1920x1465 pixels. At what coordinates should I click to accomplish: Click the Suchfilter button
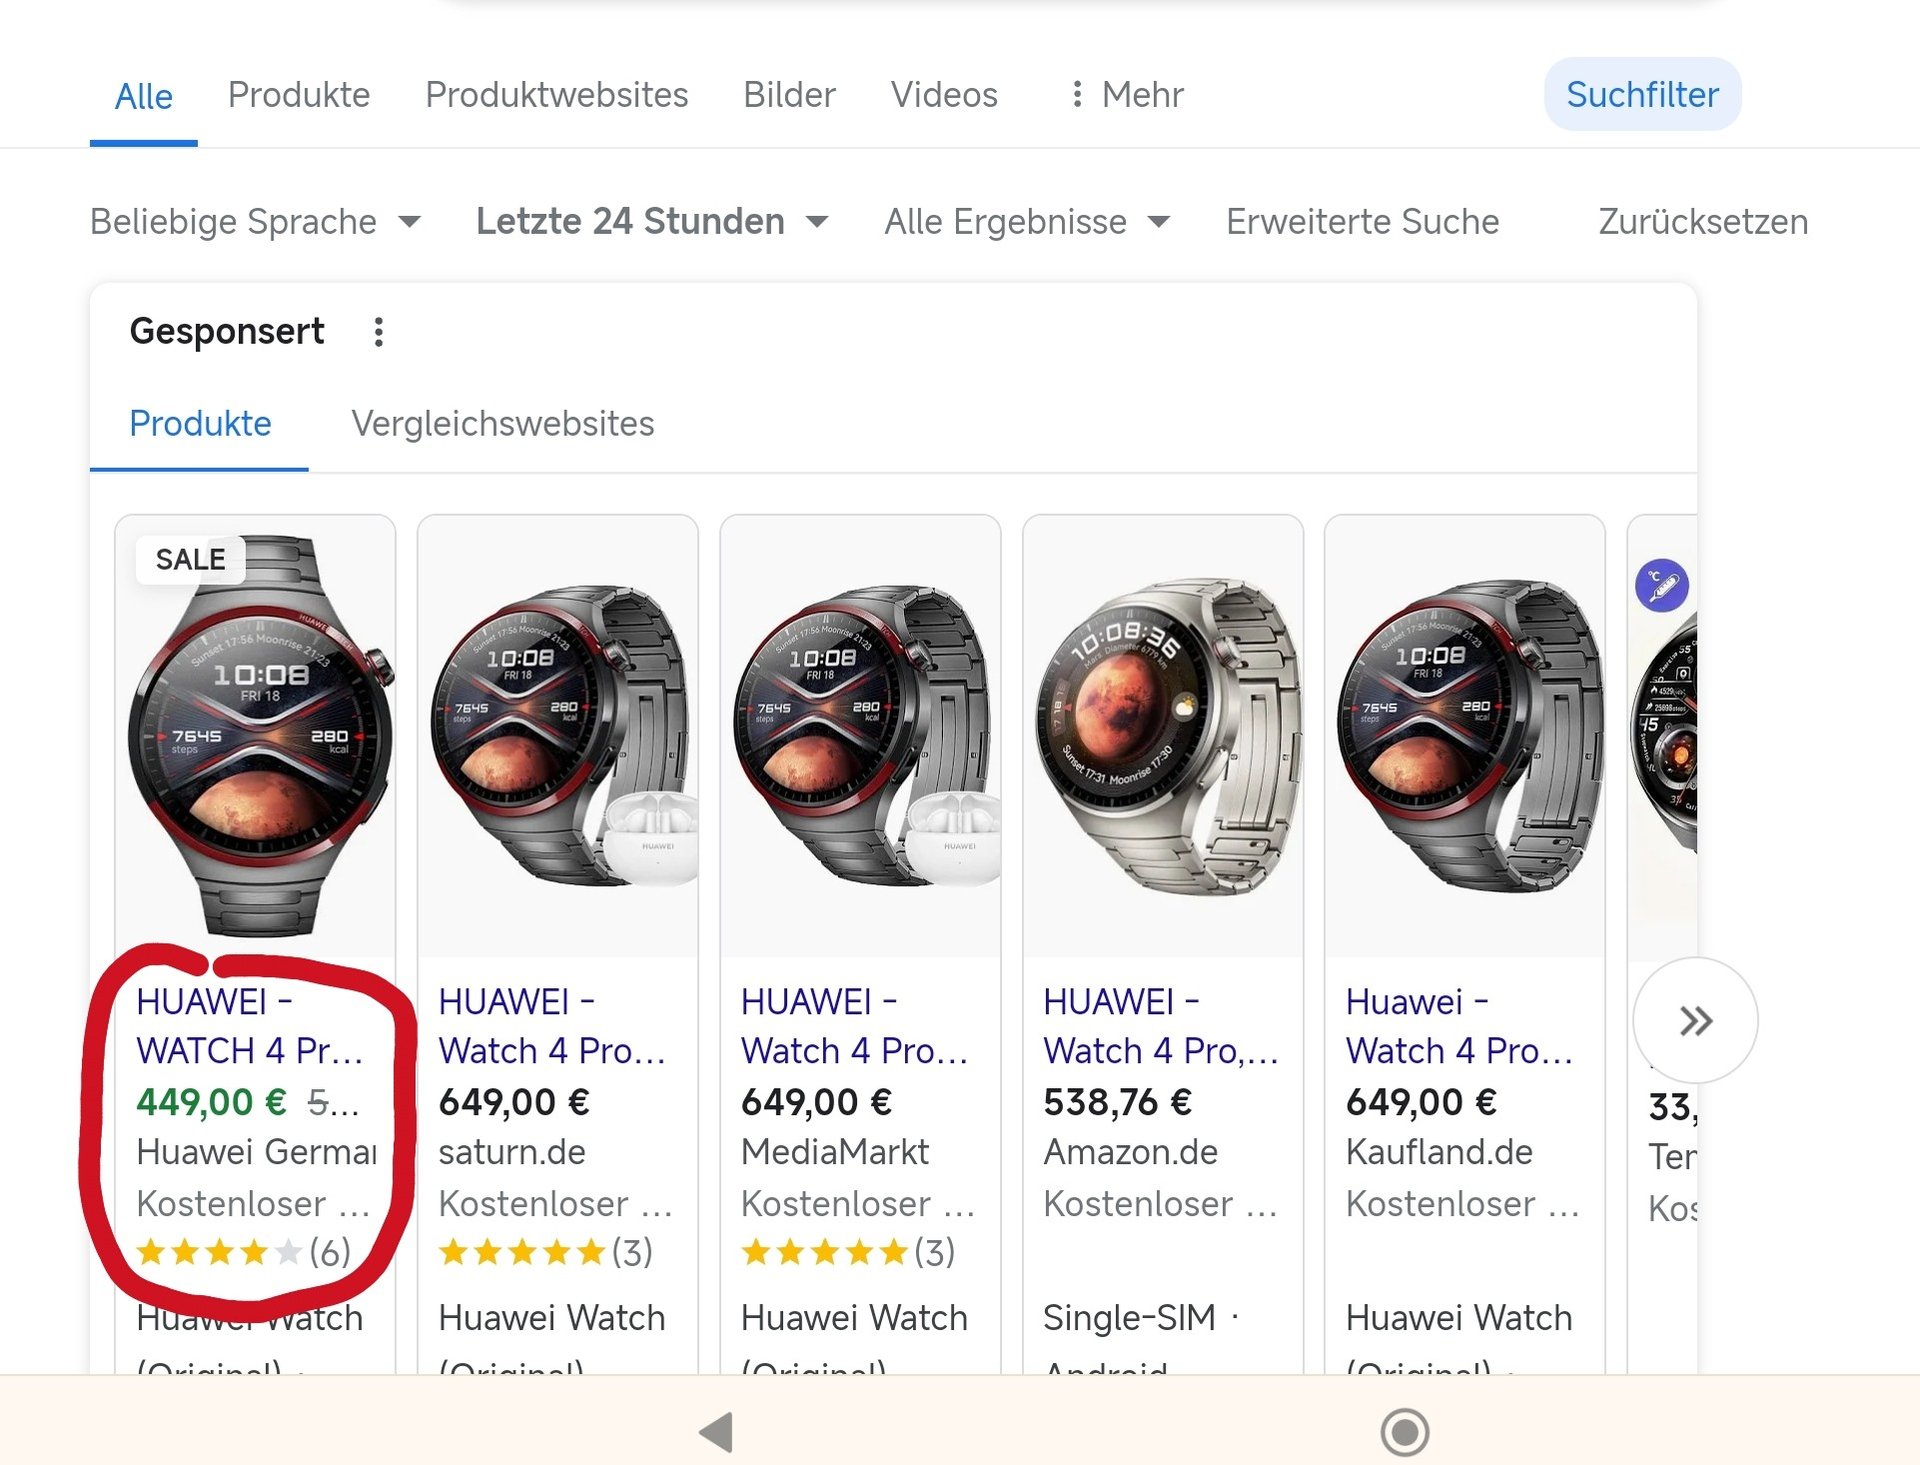coord(1642,94)
